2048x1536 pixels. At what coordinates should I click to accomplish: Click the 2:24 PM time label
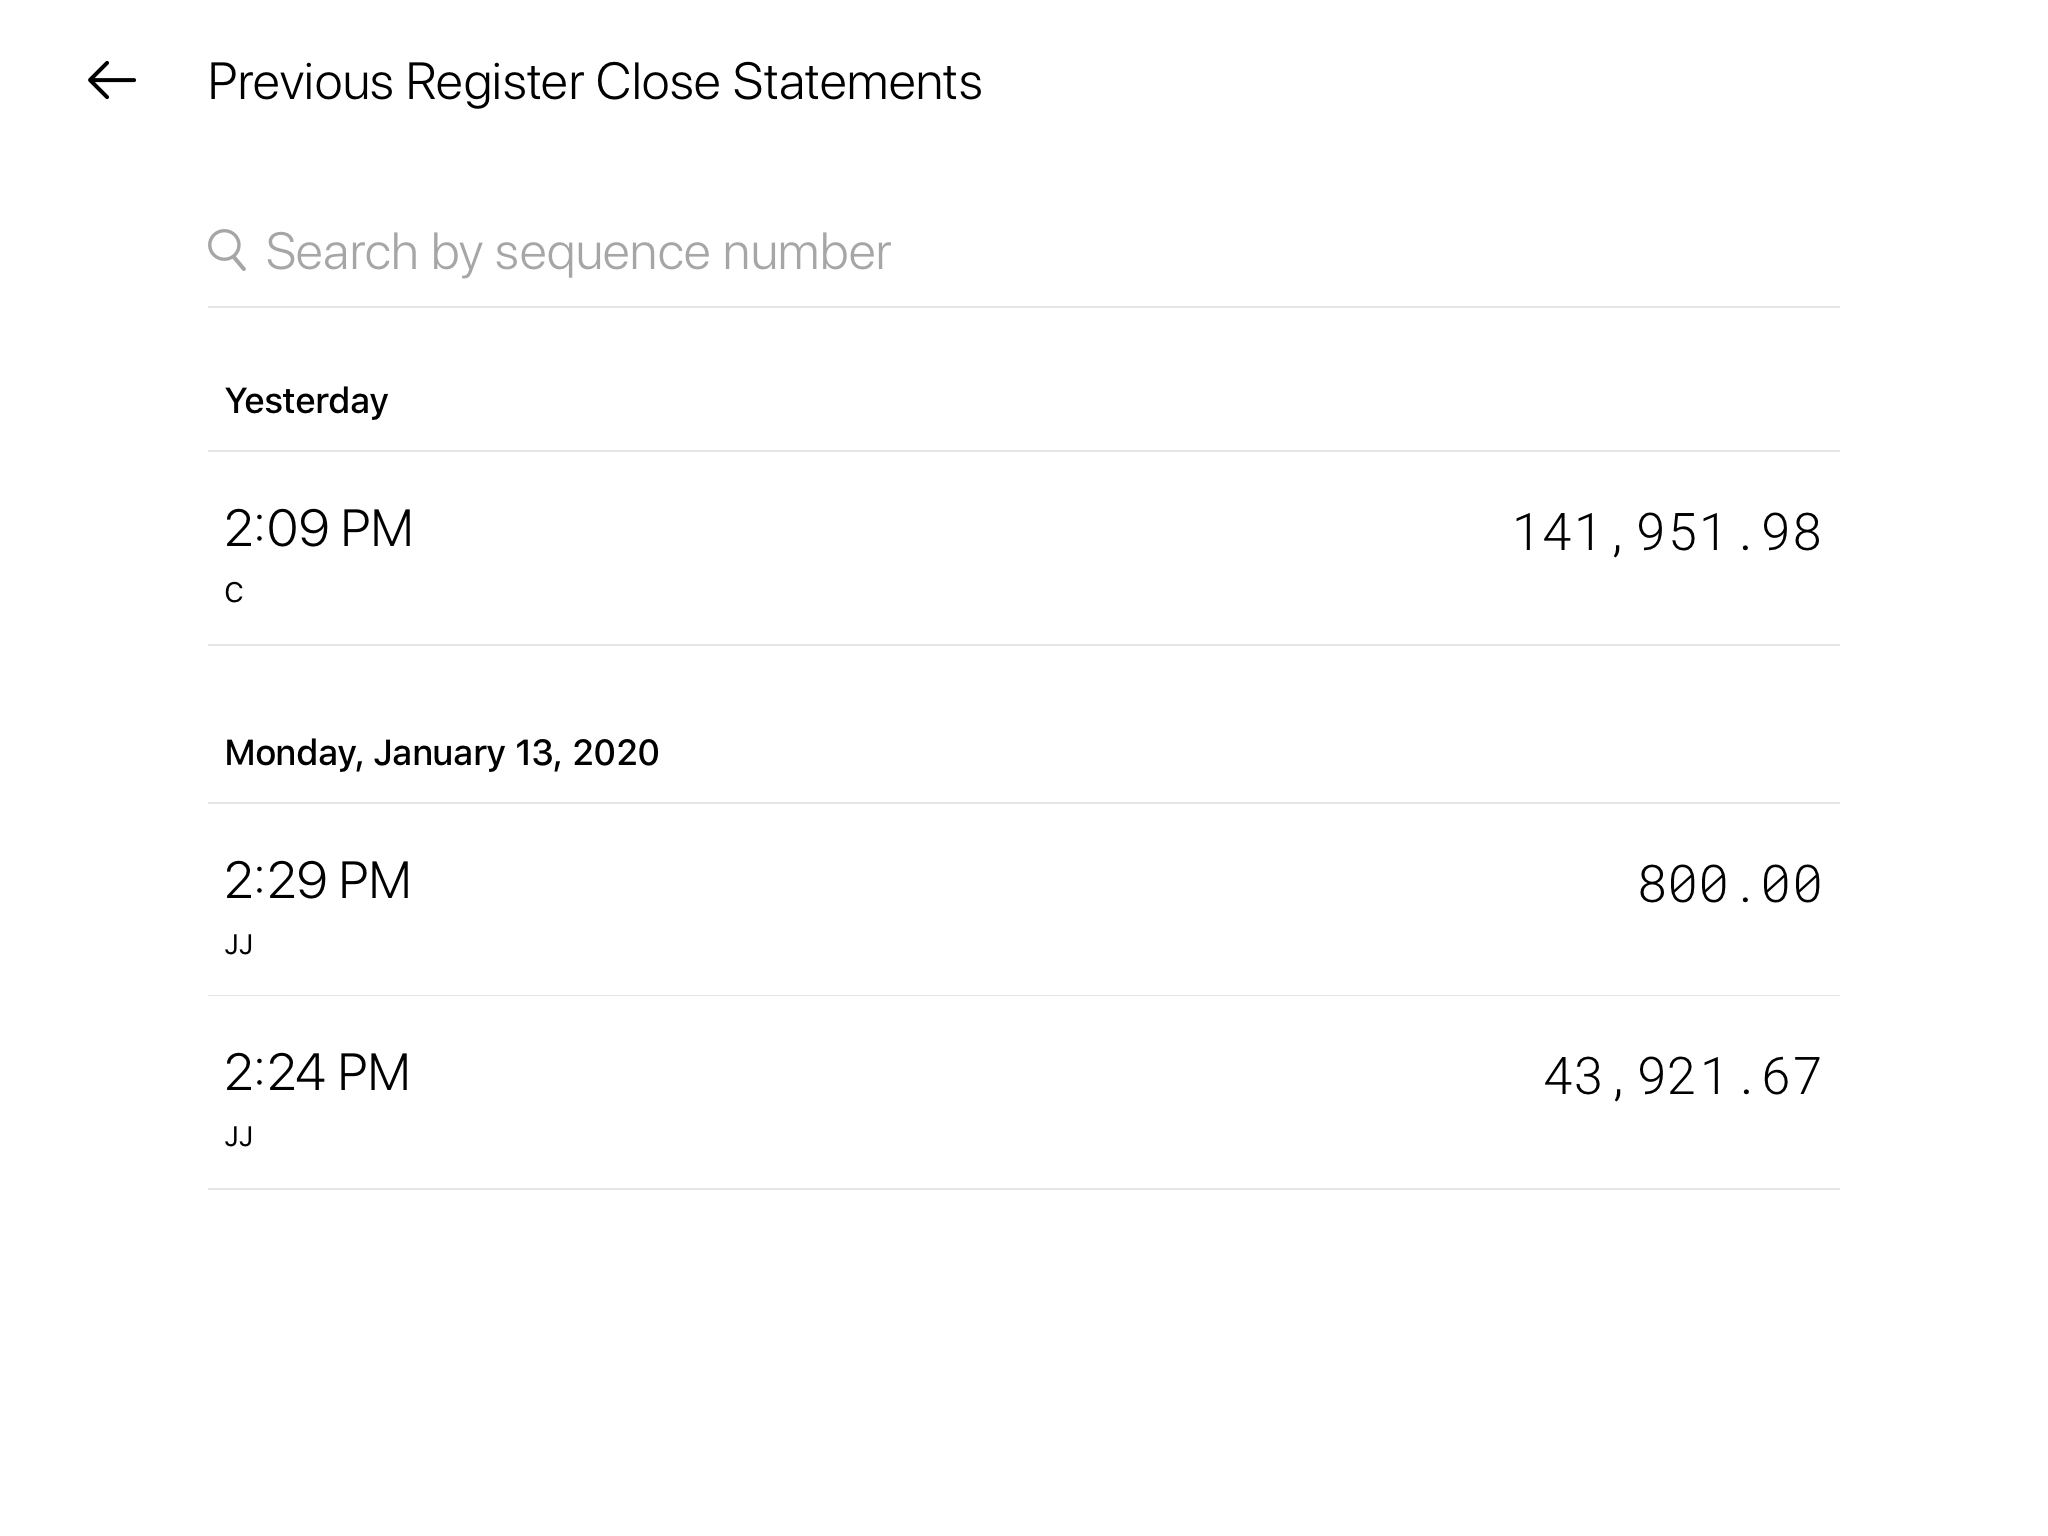(x=317, y=1073)
